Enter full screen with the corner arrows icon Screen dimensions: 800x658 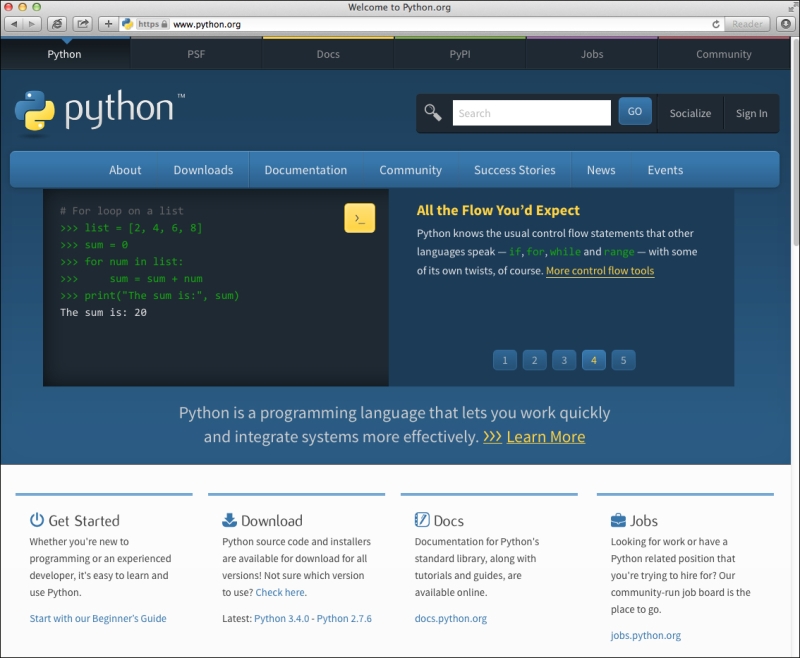pyautogui.click(x=791, y=7)
